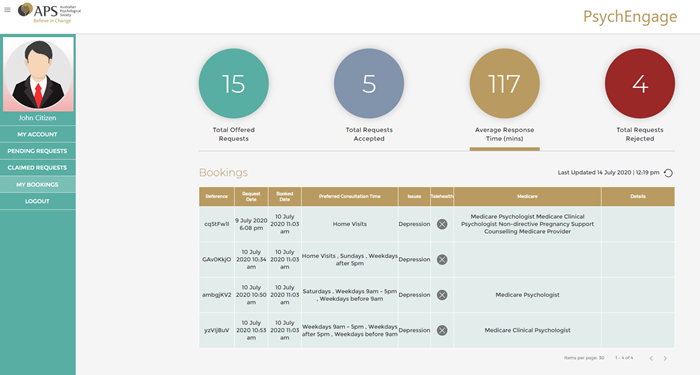Click reference GAv0KkjO cell
This screenshot has width=700, height=375.
coord(217,259)
